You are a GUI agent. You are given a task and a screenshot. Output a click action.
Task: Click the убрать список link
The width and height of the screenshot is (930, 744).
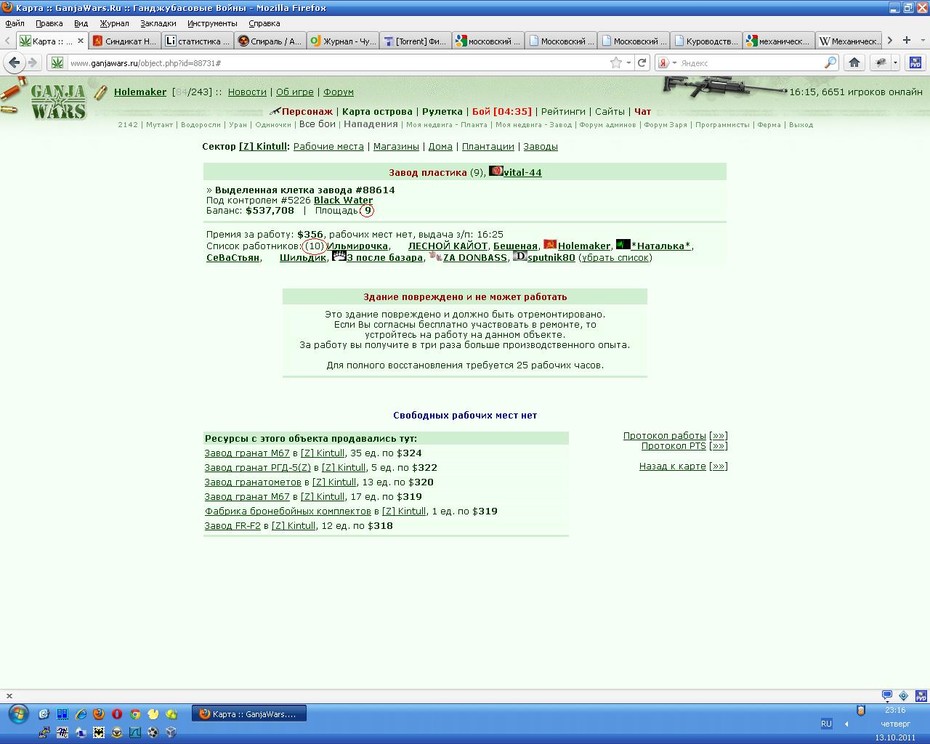(x=615, y=257)
